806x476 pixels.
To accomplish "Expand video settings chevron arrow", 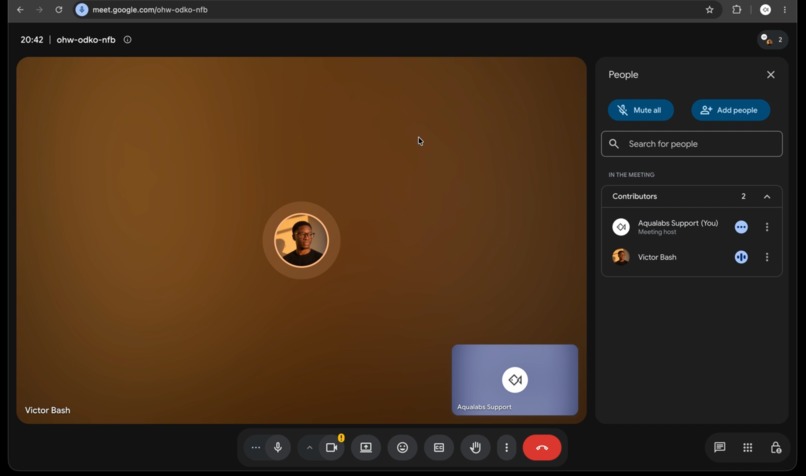I will coord(309,448).
